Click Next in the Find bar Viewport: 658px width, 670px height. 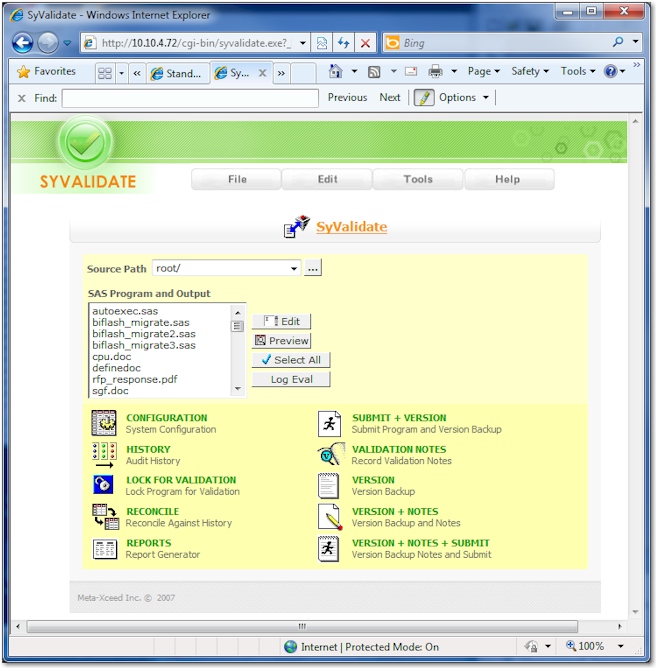(x=390, y=97)
